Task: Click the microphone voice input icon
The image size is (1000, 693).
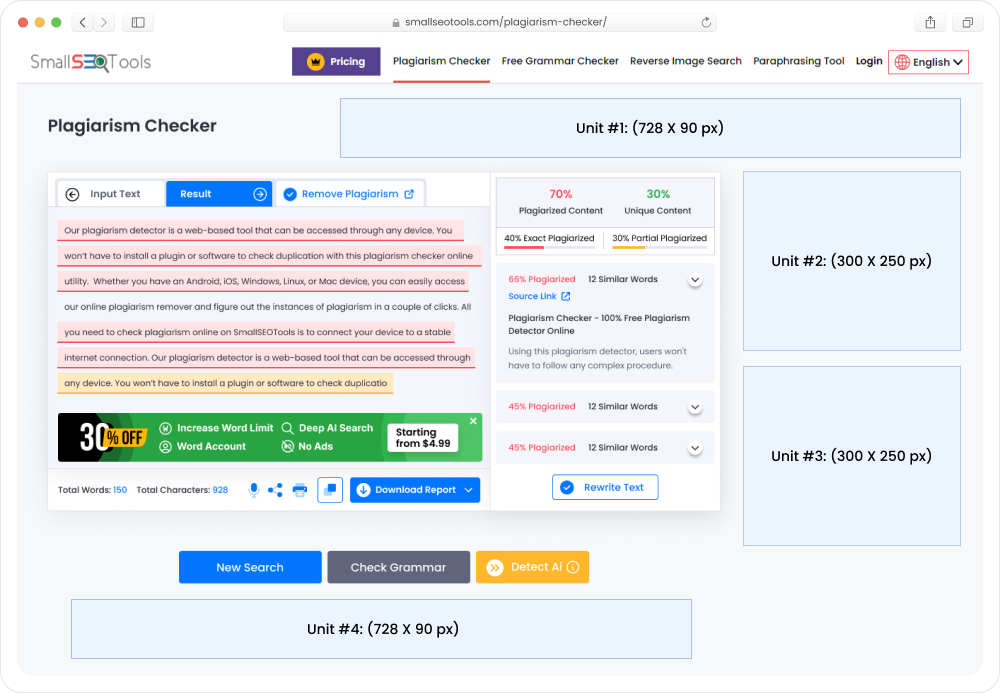Action: point(254,490)
